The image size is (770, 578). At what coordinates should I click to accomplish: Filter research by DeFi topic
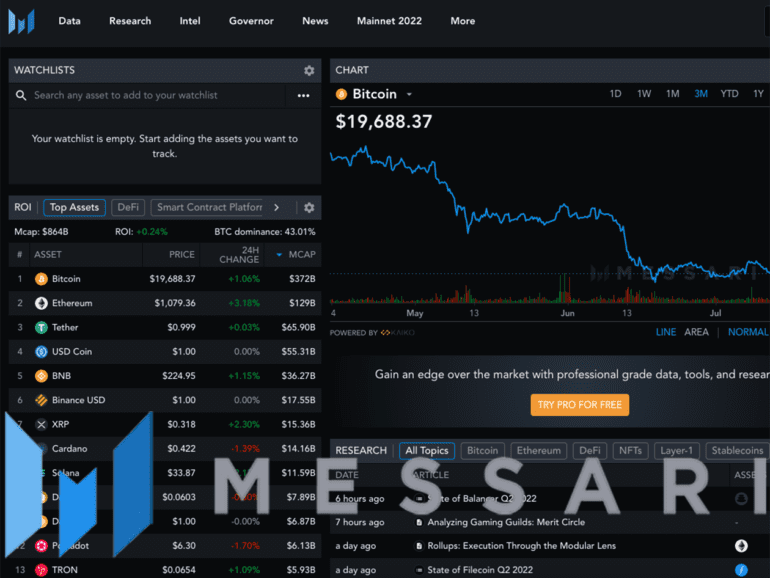[590, 451]
